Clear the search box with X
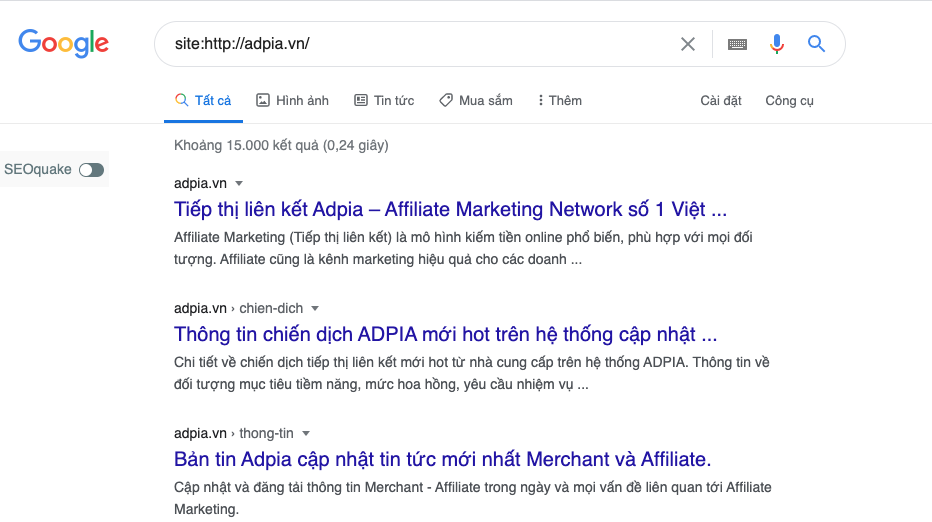Image resolution: width=932 pixels, height=522 pixels. pyautogui.click(x=688, y=44)
